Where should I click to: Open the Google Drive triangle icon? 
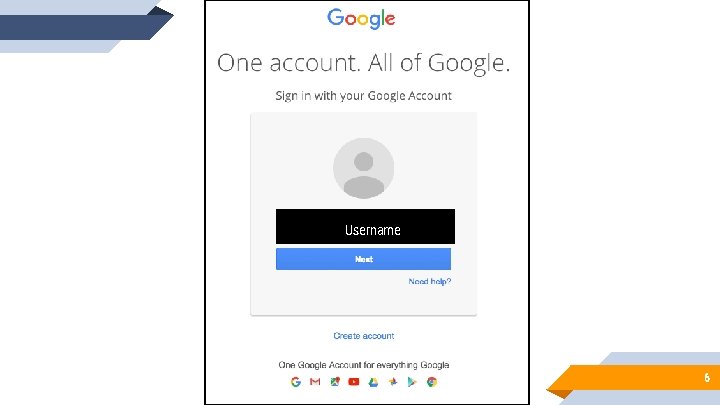(x=373, y=382)
